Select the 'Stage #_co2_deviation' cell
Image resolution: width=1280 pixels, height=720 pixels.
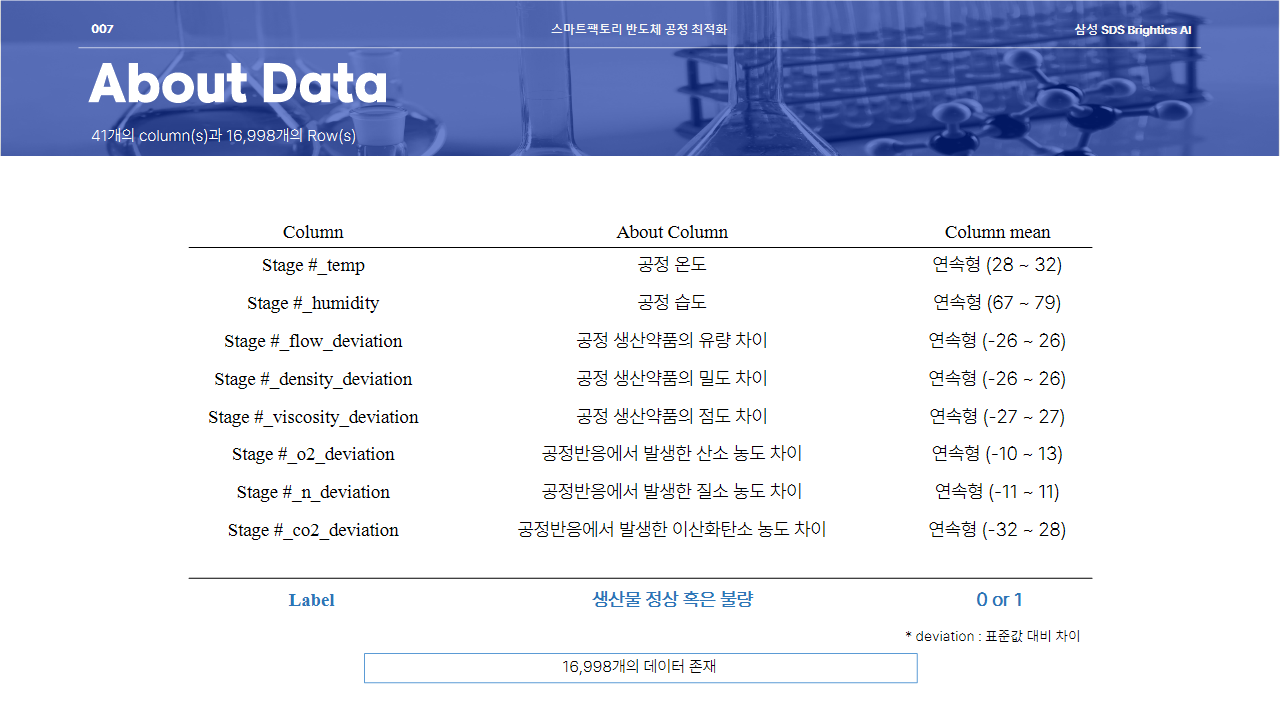click(313, 530)
